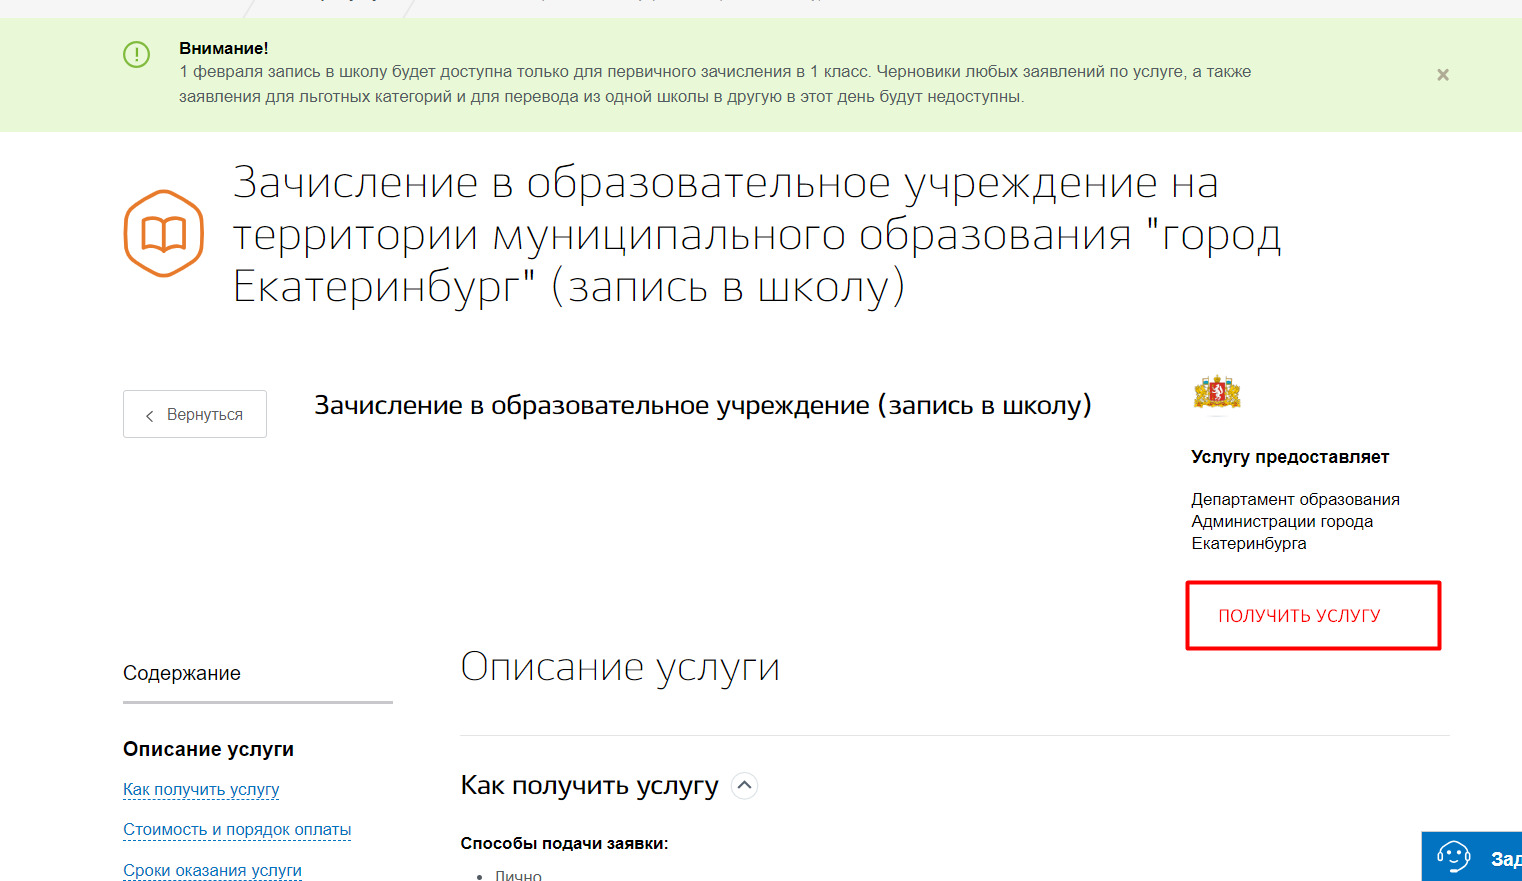Dismiss the attention notice with the X

coord(1442,75)
